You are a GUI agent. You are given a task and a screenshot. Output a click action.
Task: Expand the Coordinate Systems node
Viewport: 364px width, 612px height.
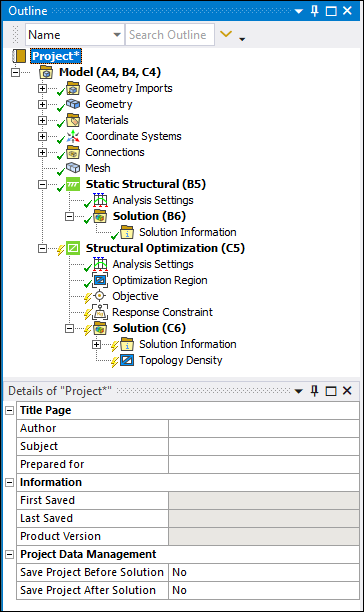click(x=42, y=136)
